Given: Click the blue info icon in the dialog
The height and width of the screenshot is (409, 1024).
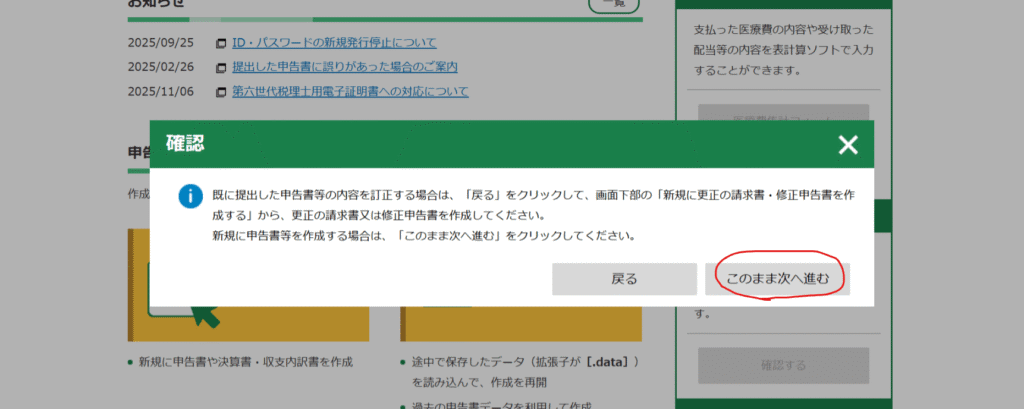Looking at the screenshot, I should (190, 195).
